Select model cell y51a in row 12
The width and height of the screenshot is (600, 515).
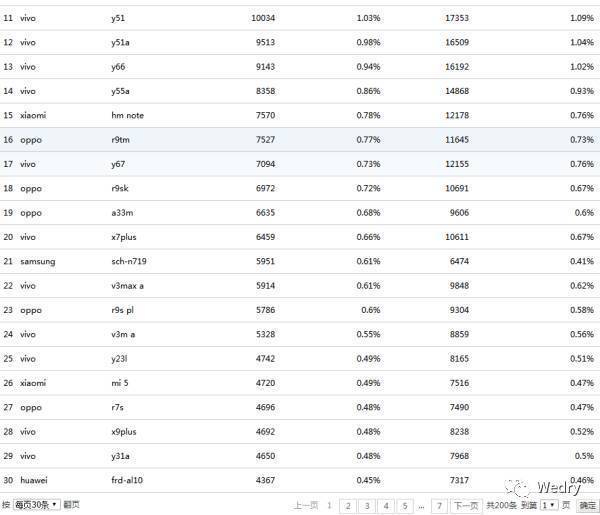pyautogui.click(x=120, y=42)
